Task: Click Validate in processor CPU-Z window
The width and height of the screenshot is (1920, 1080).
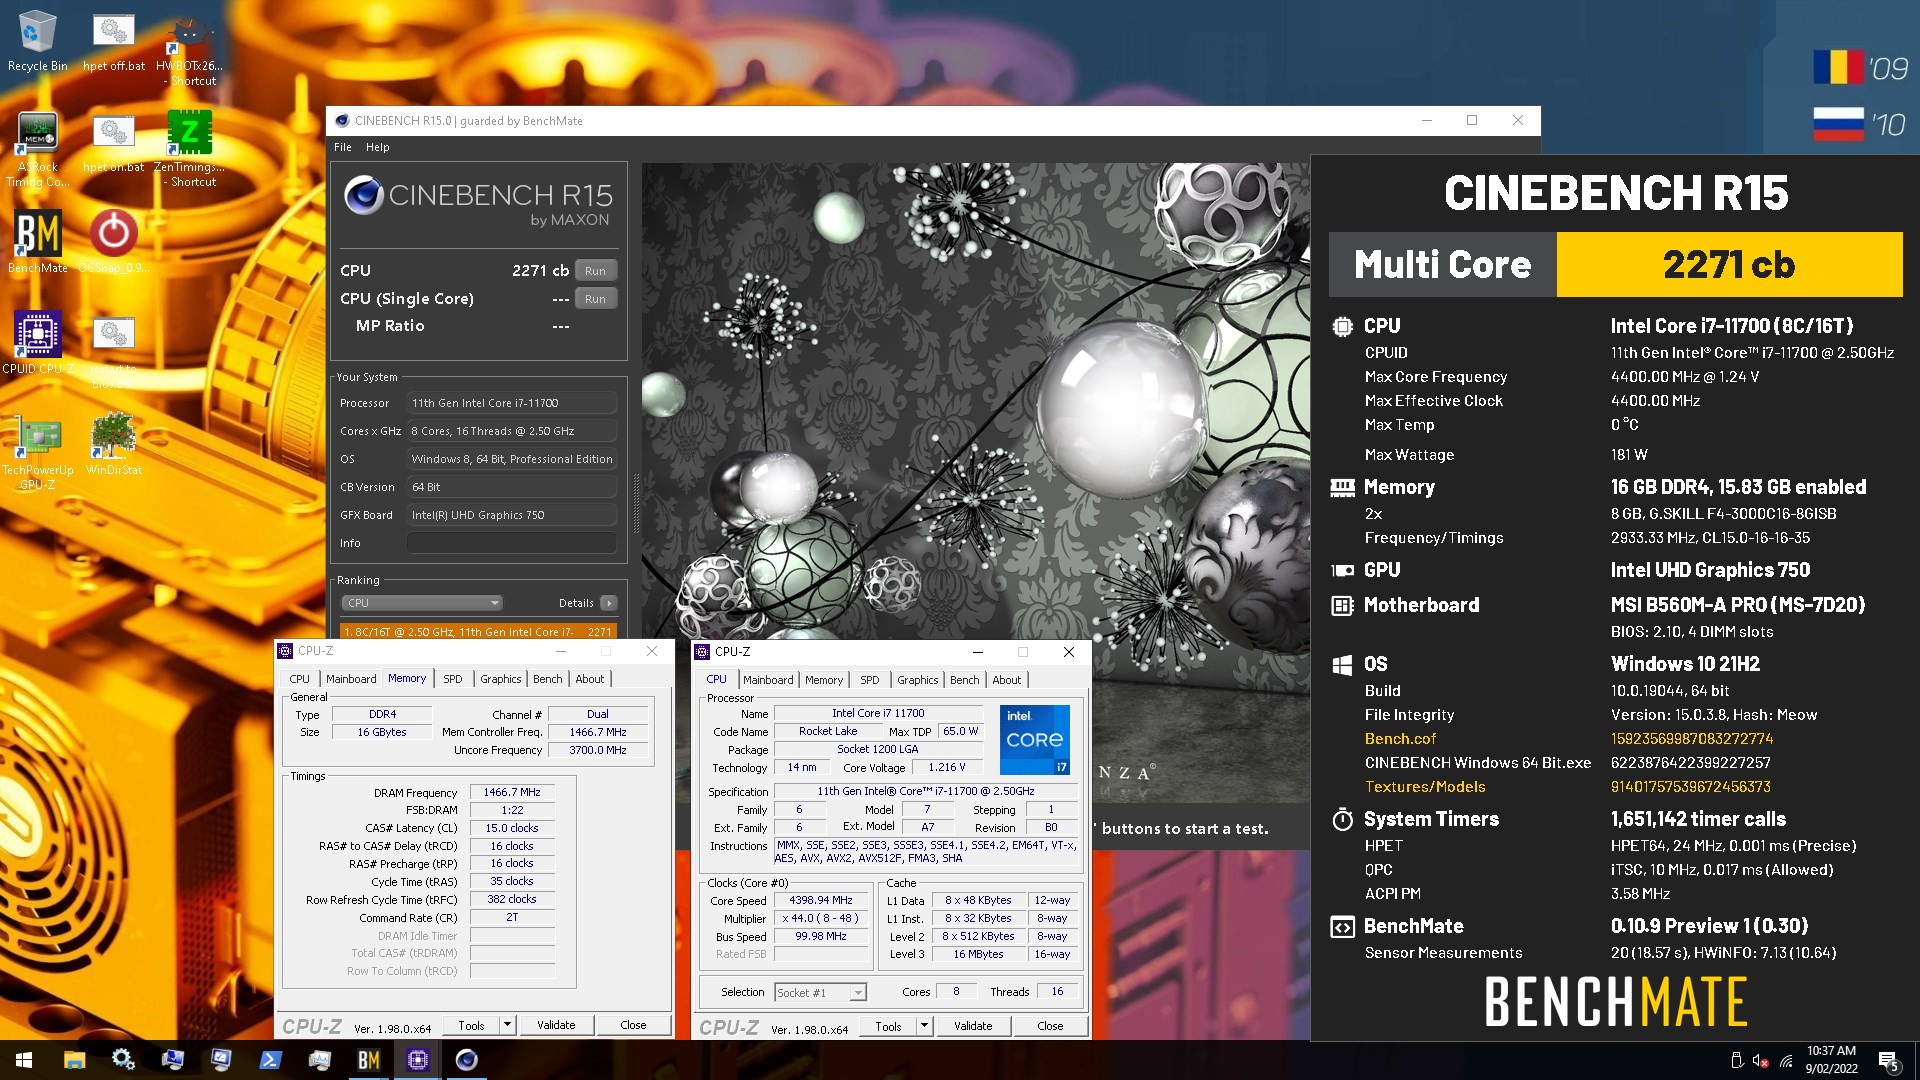Action: point(973,1026)
